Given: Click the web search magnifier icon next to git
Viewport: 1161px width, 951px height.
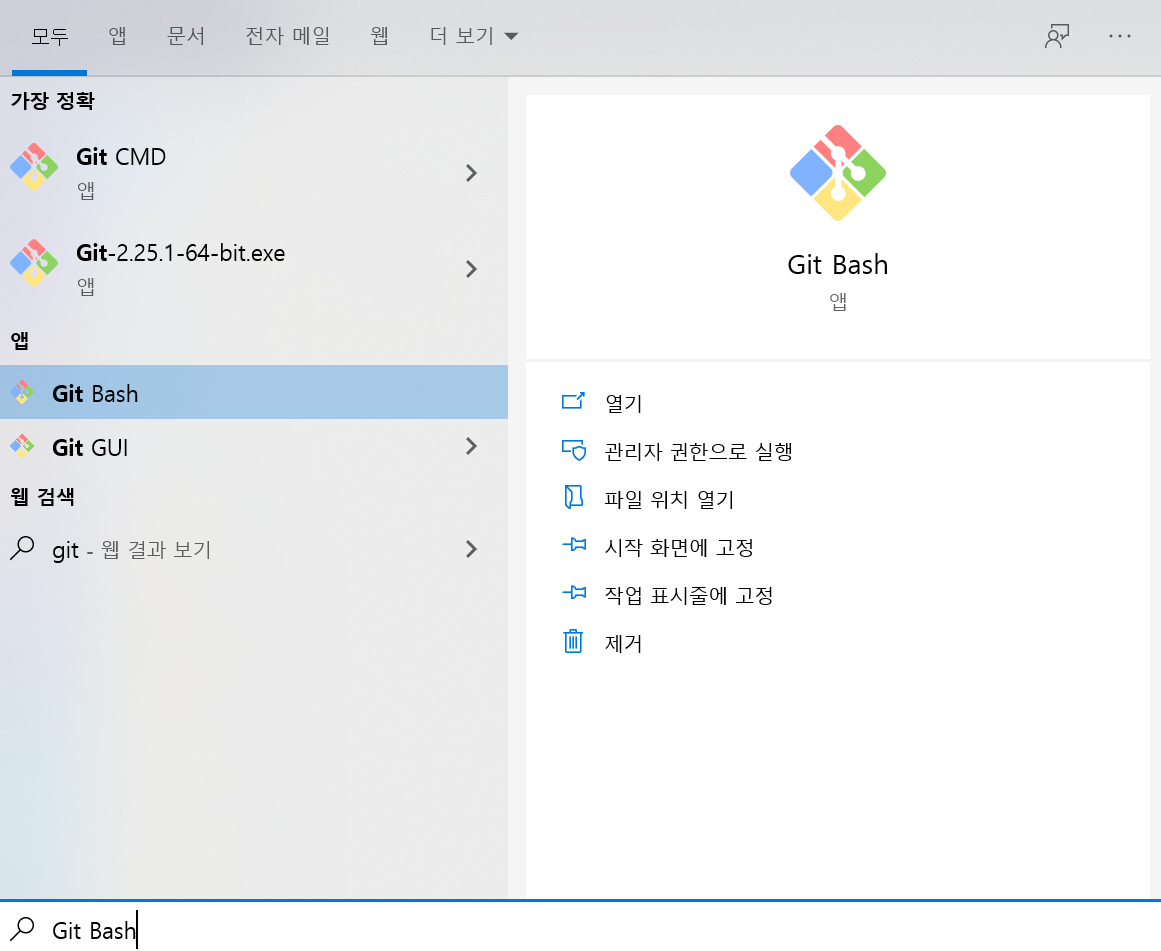Looking at the screenshot, I should (x=22, y=548).
